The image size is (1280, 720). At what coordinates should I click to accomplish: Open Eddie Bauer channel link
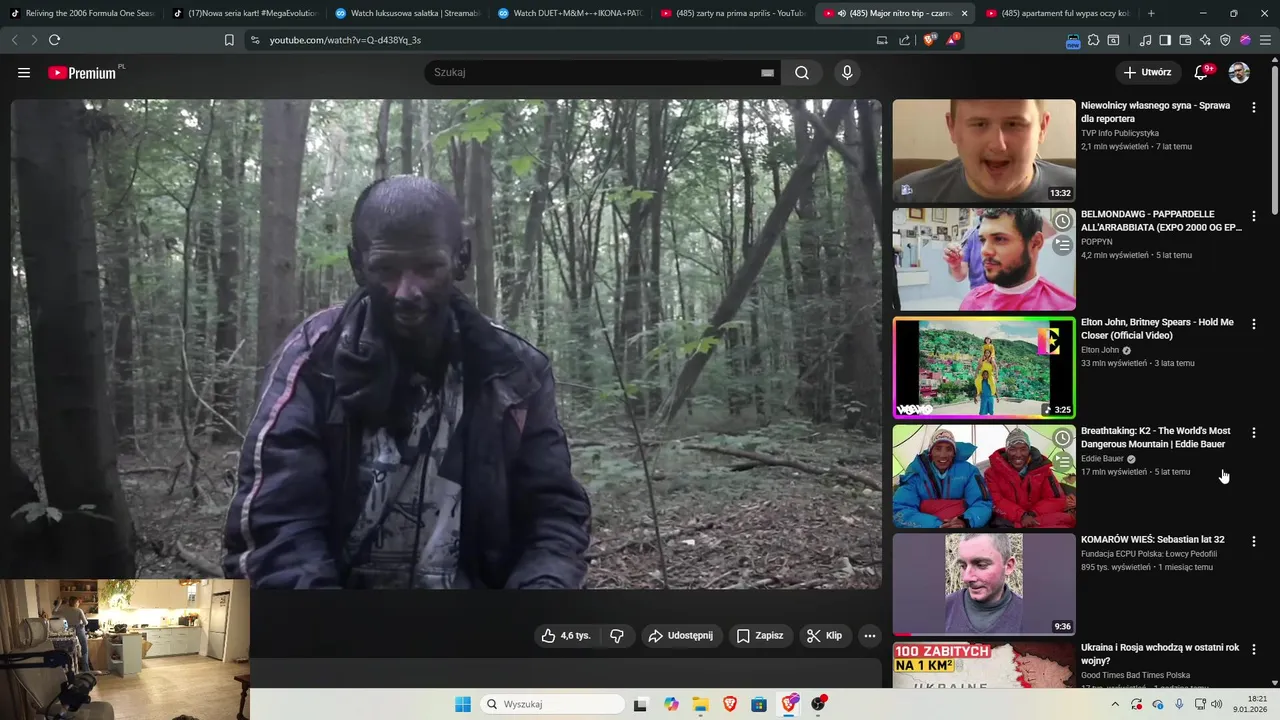pos(1102,459)
